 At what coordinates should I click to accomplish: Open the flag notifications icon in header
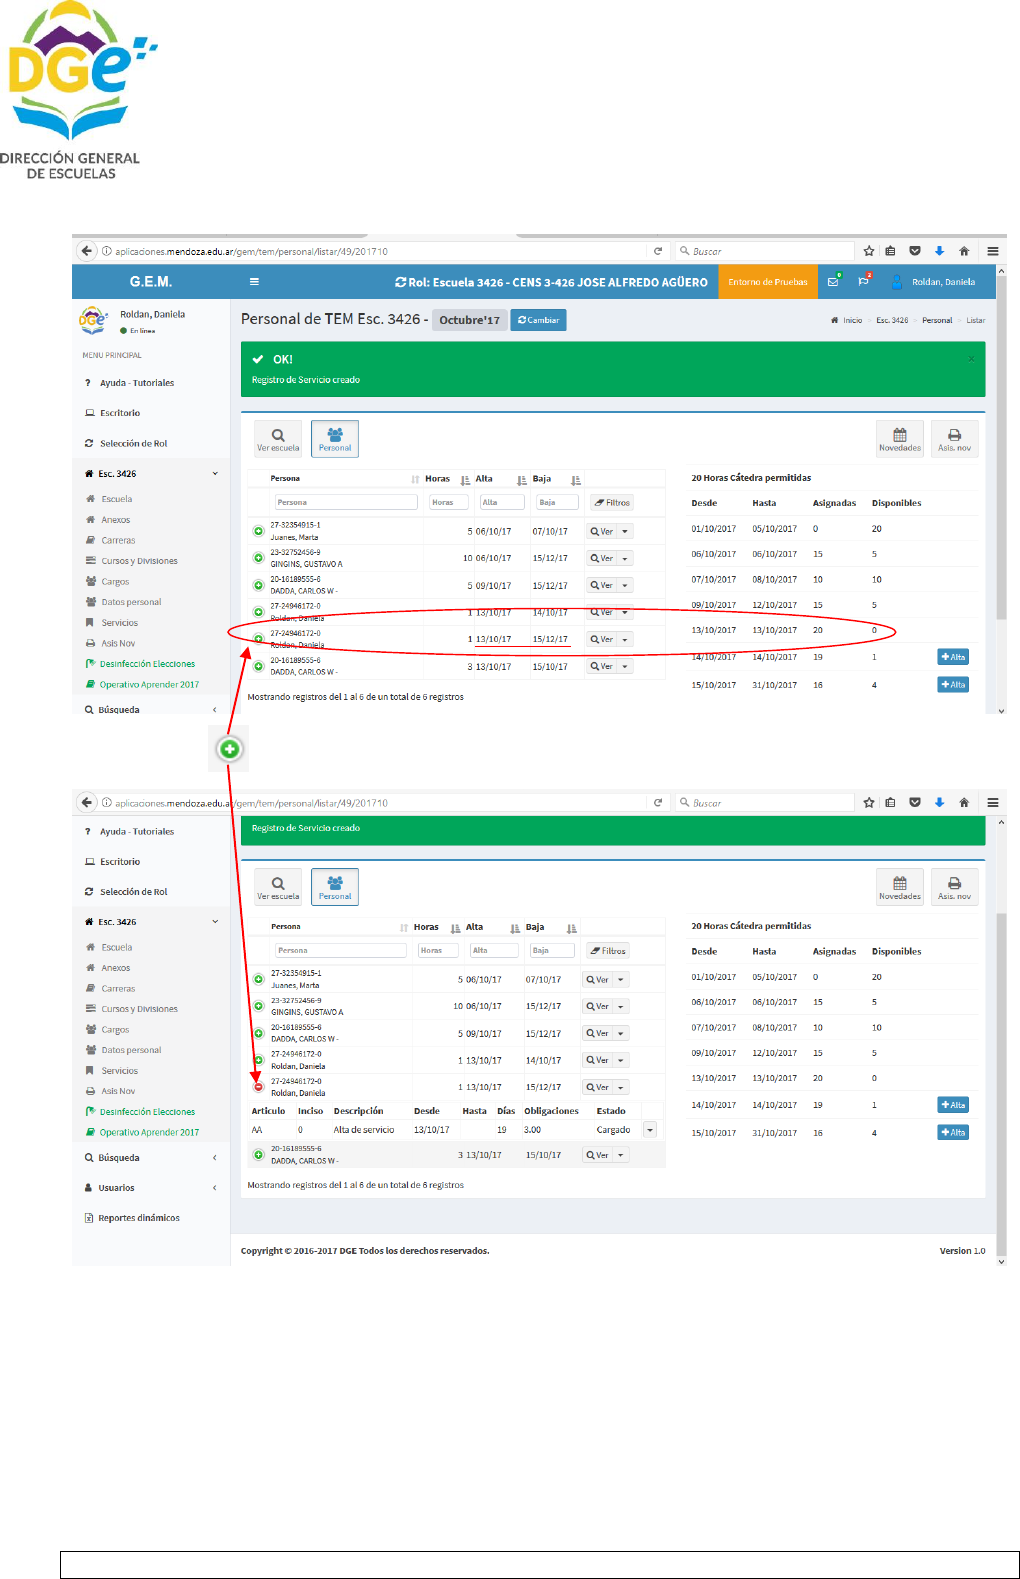click(863, 282)
